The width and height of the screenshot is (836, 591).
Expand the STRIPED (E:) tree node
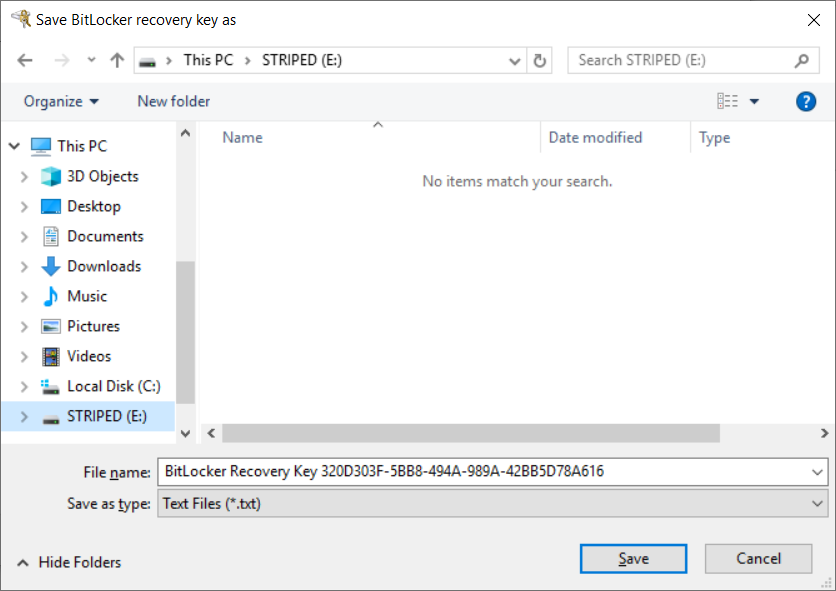pyautogui.click(x=24, y=417)
